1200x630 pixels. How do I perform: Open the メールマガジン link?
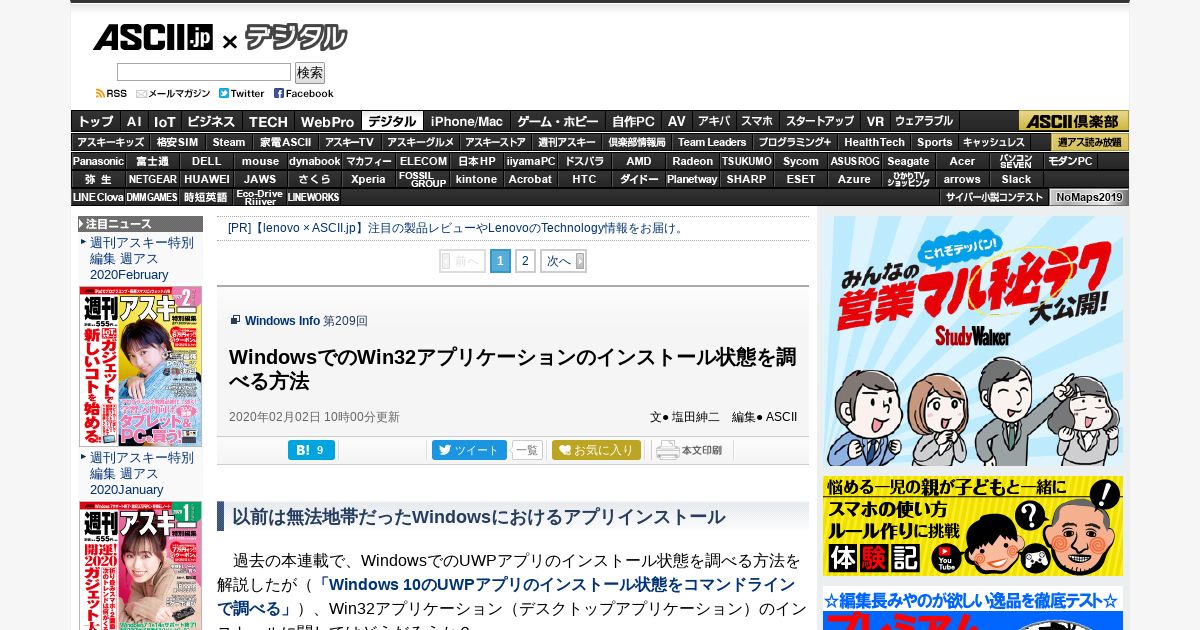click(x=173, y=94)
